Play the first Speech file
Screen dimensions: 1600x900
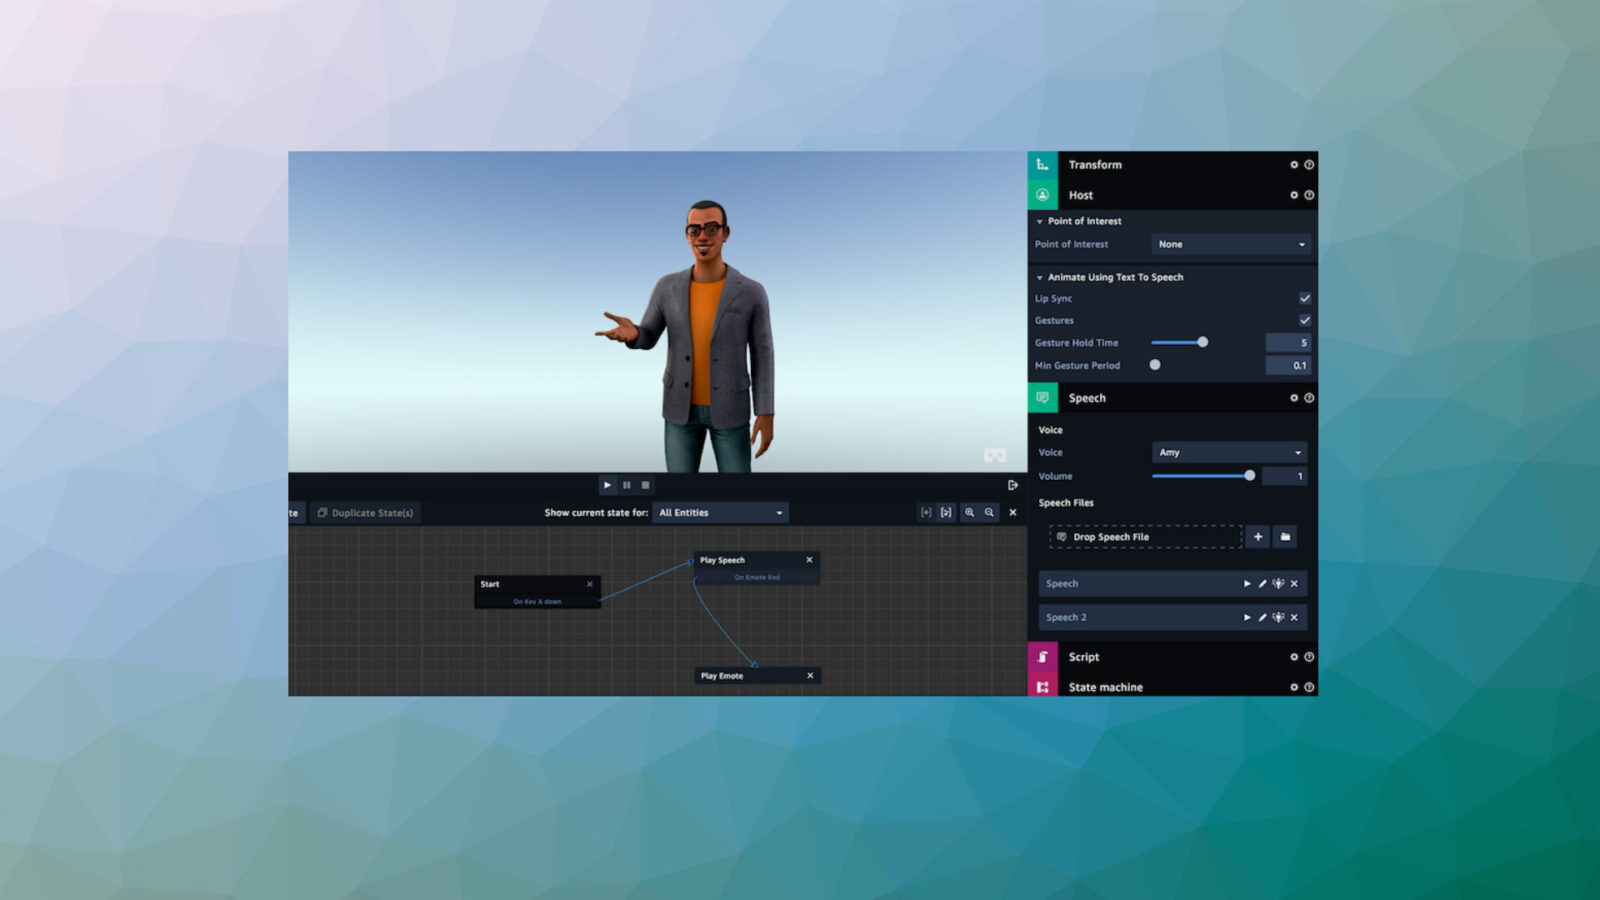(1247, 584)
